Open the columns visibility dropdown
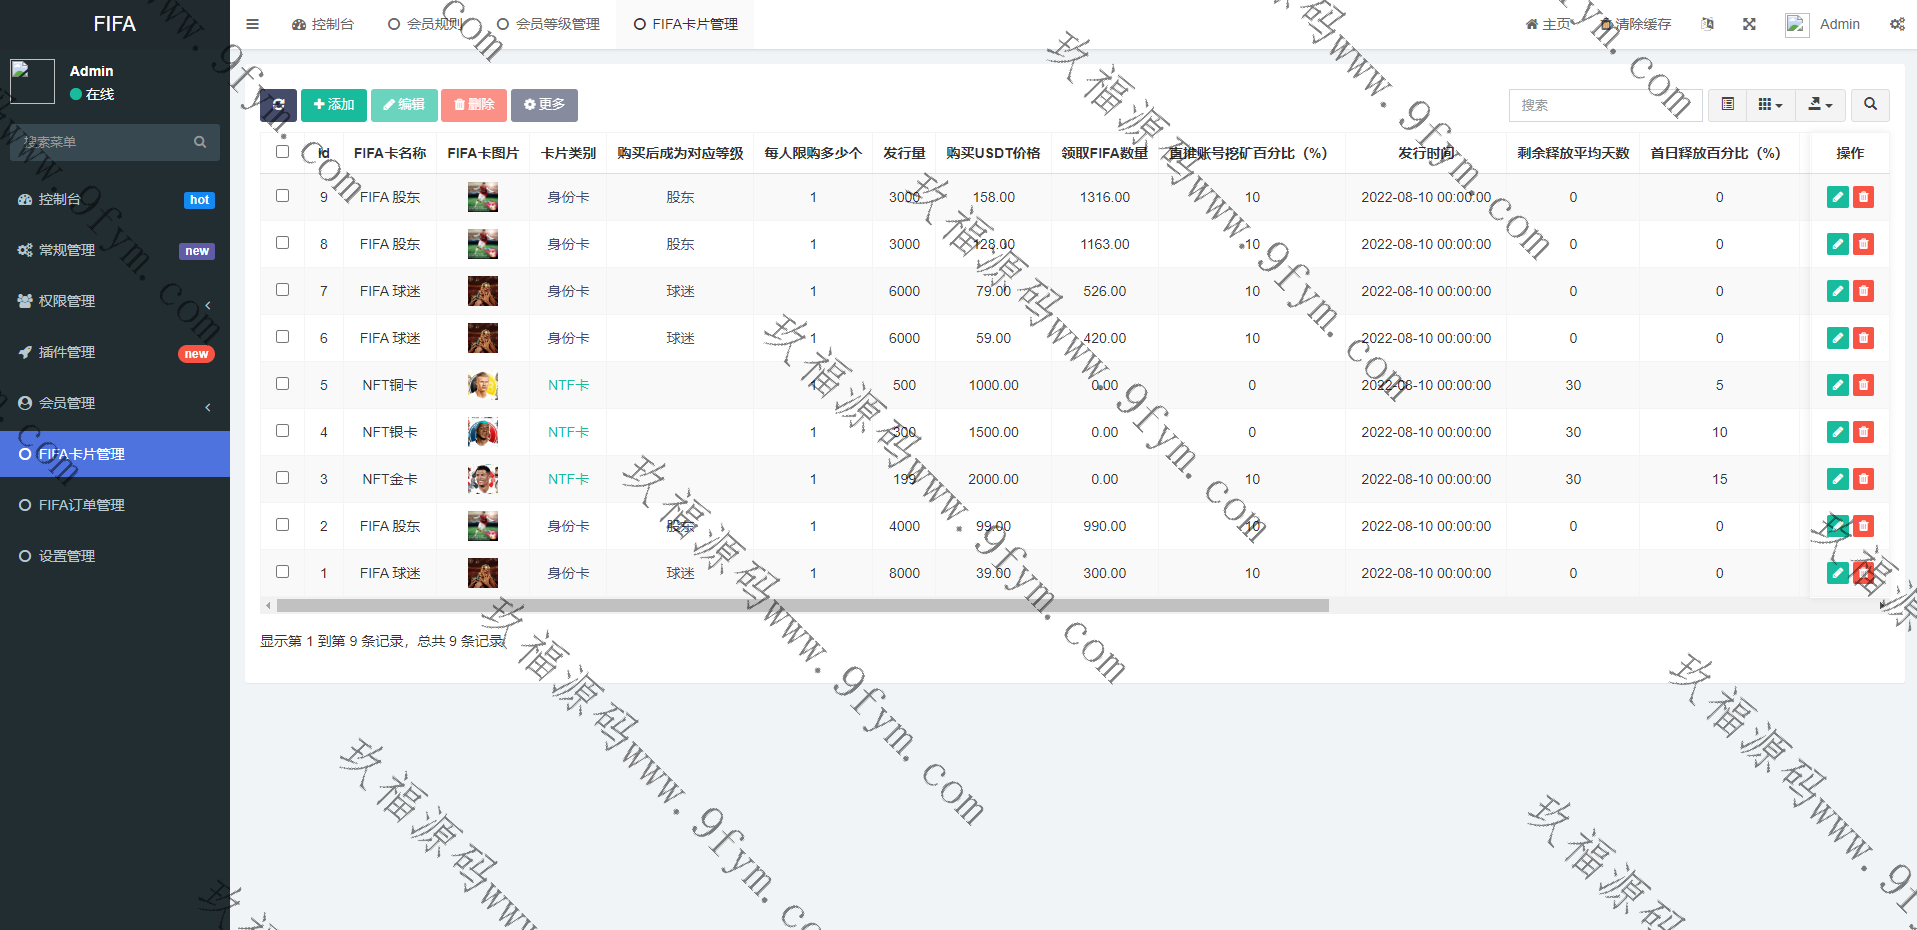The image size is (1917, 930). (x=1770, y=105)
